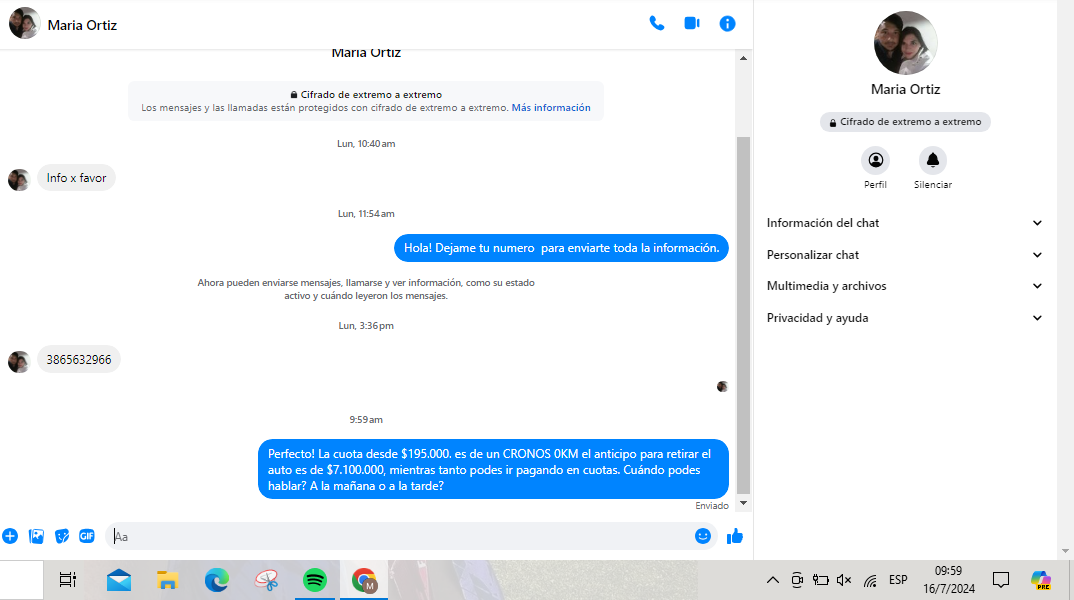The image size is (1074, 600).
Task: Toggle the muted speaker volume in tray
Action: coord(844,580)
